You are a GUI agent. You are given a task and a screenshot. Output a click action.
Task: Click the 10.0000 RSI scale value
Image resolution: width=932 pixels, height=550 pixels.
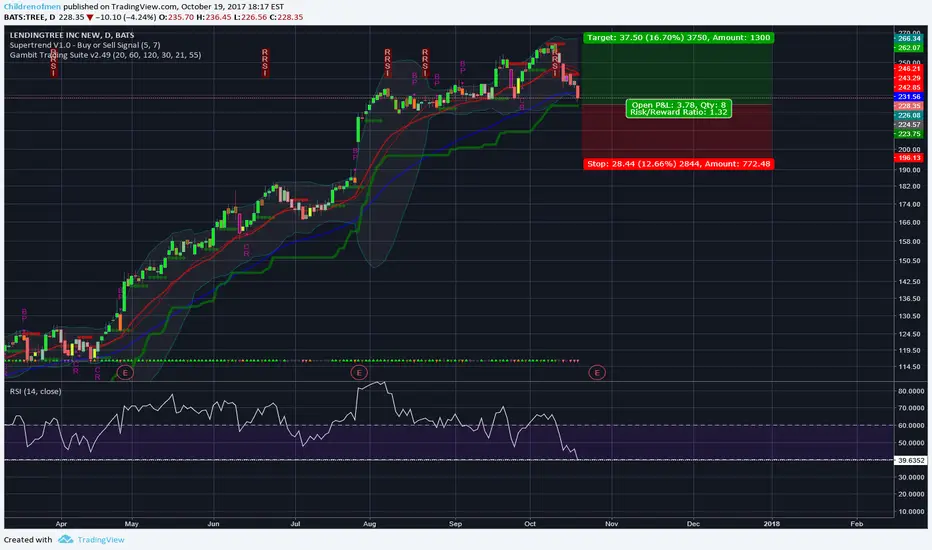pyautogui.click(x=911, y=512)
